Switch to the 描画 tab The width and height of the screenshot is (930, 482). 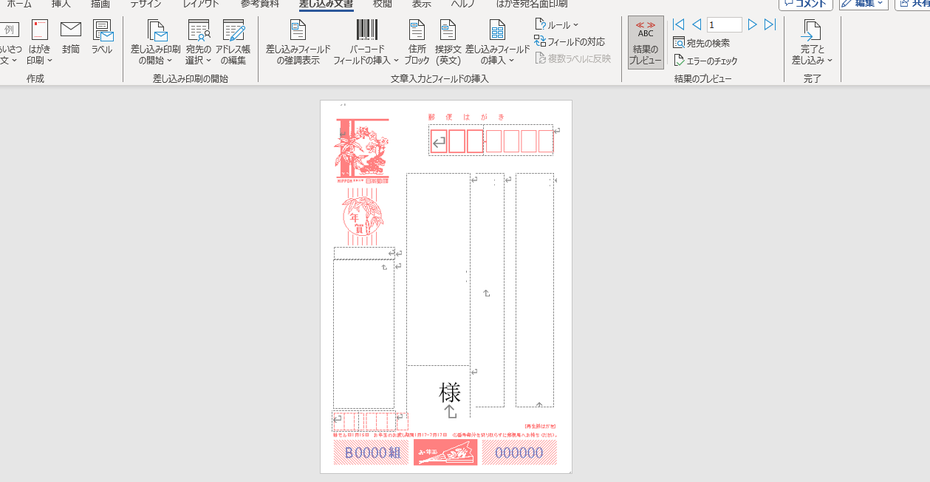(100, 4)
